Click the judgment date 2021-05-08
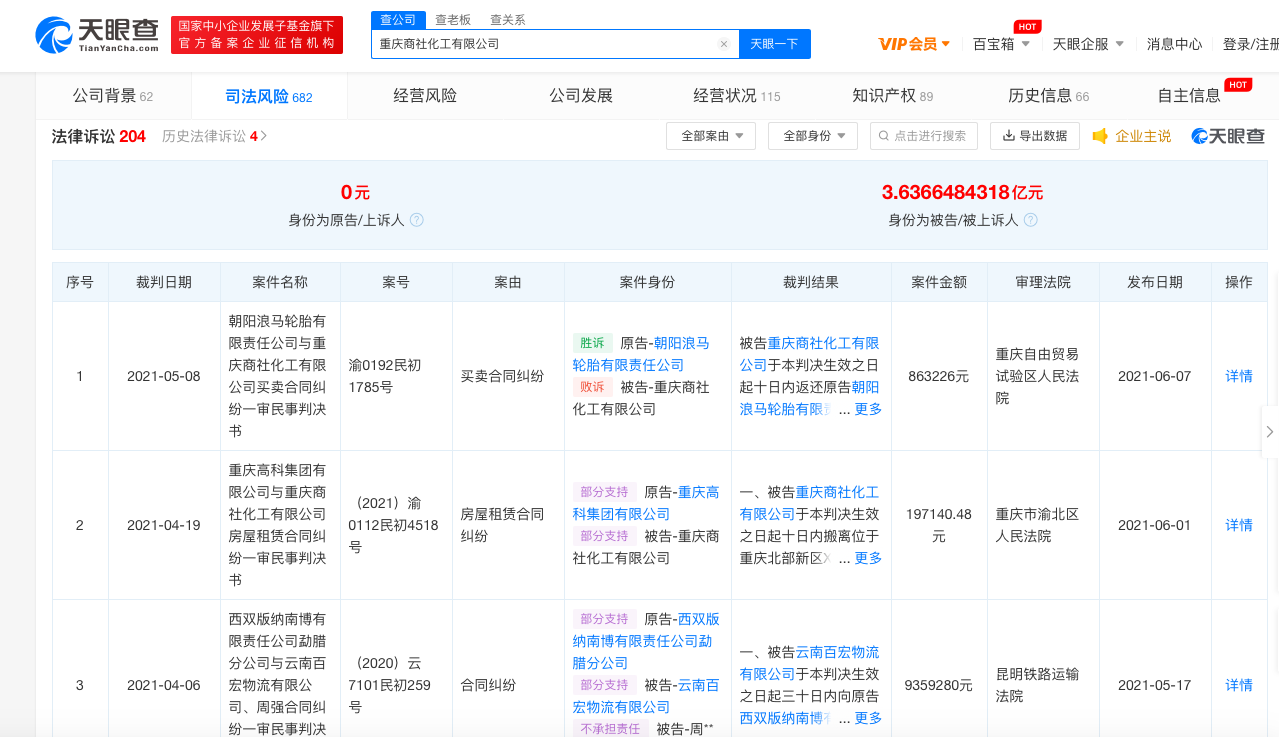 (164, 376)
